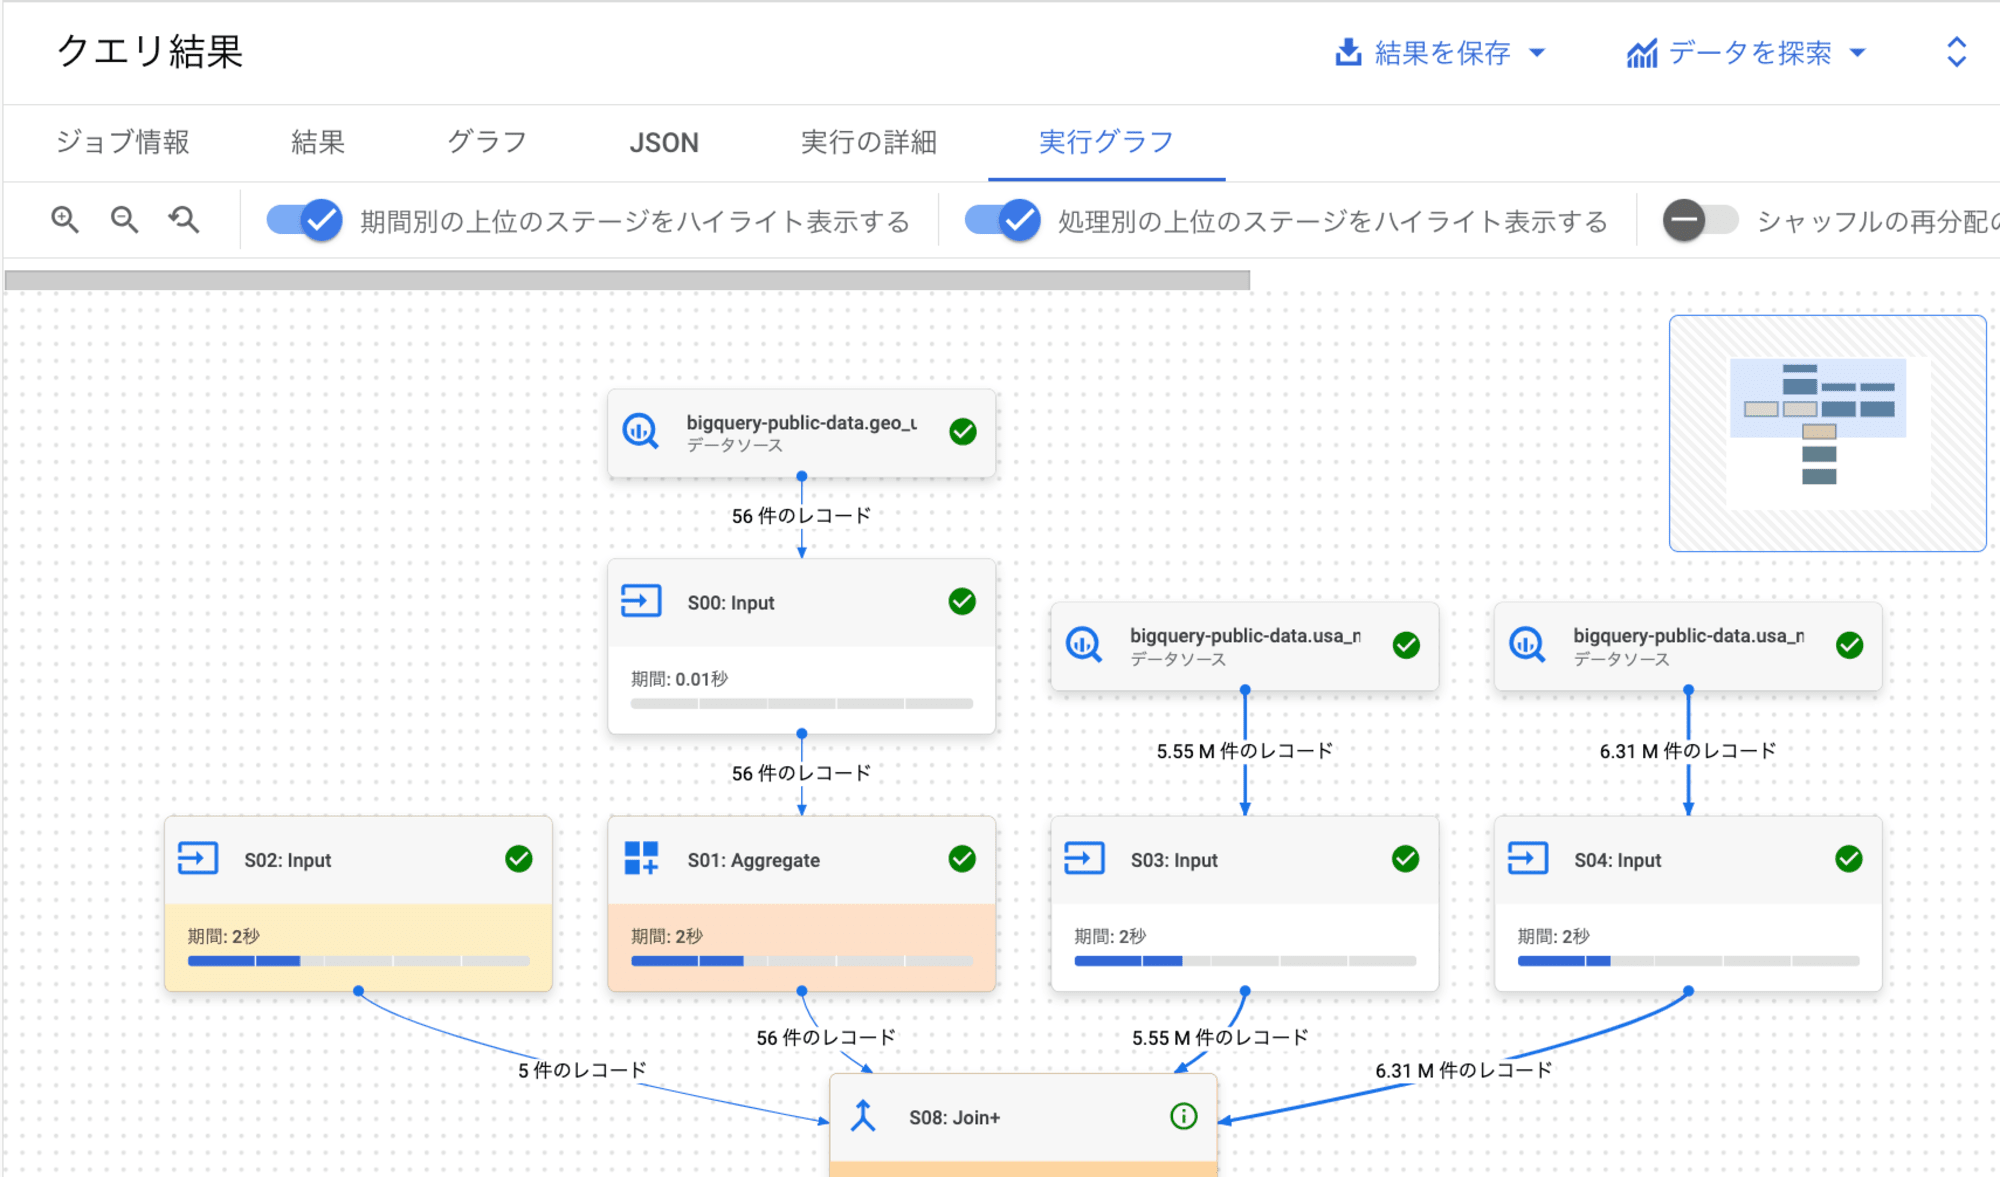
Task: Click the 期間: 2秒 text on S04: Input
Action: tap(1553, 936)
